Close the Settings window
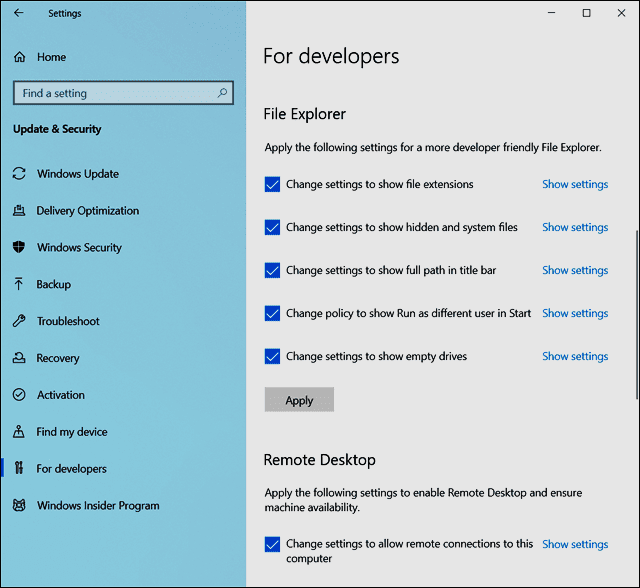Screen dimensions: 640x588 (621, 13)
